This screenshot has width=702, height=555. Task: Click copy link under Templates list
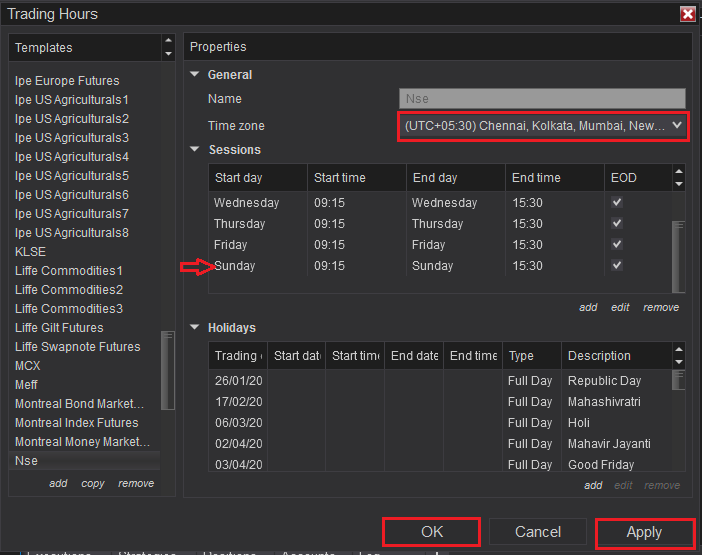click(x=93, y=483)
